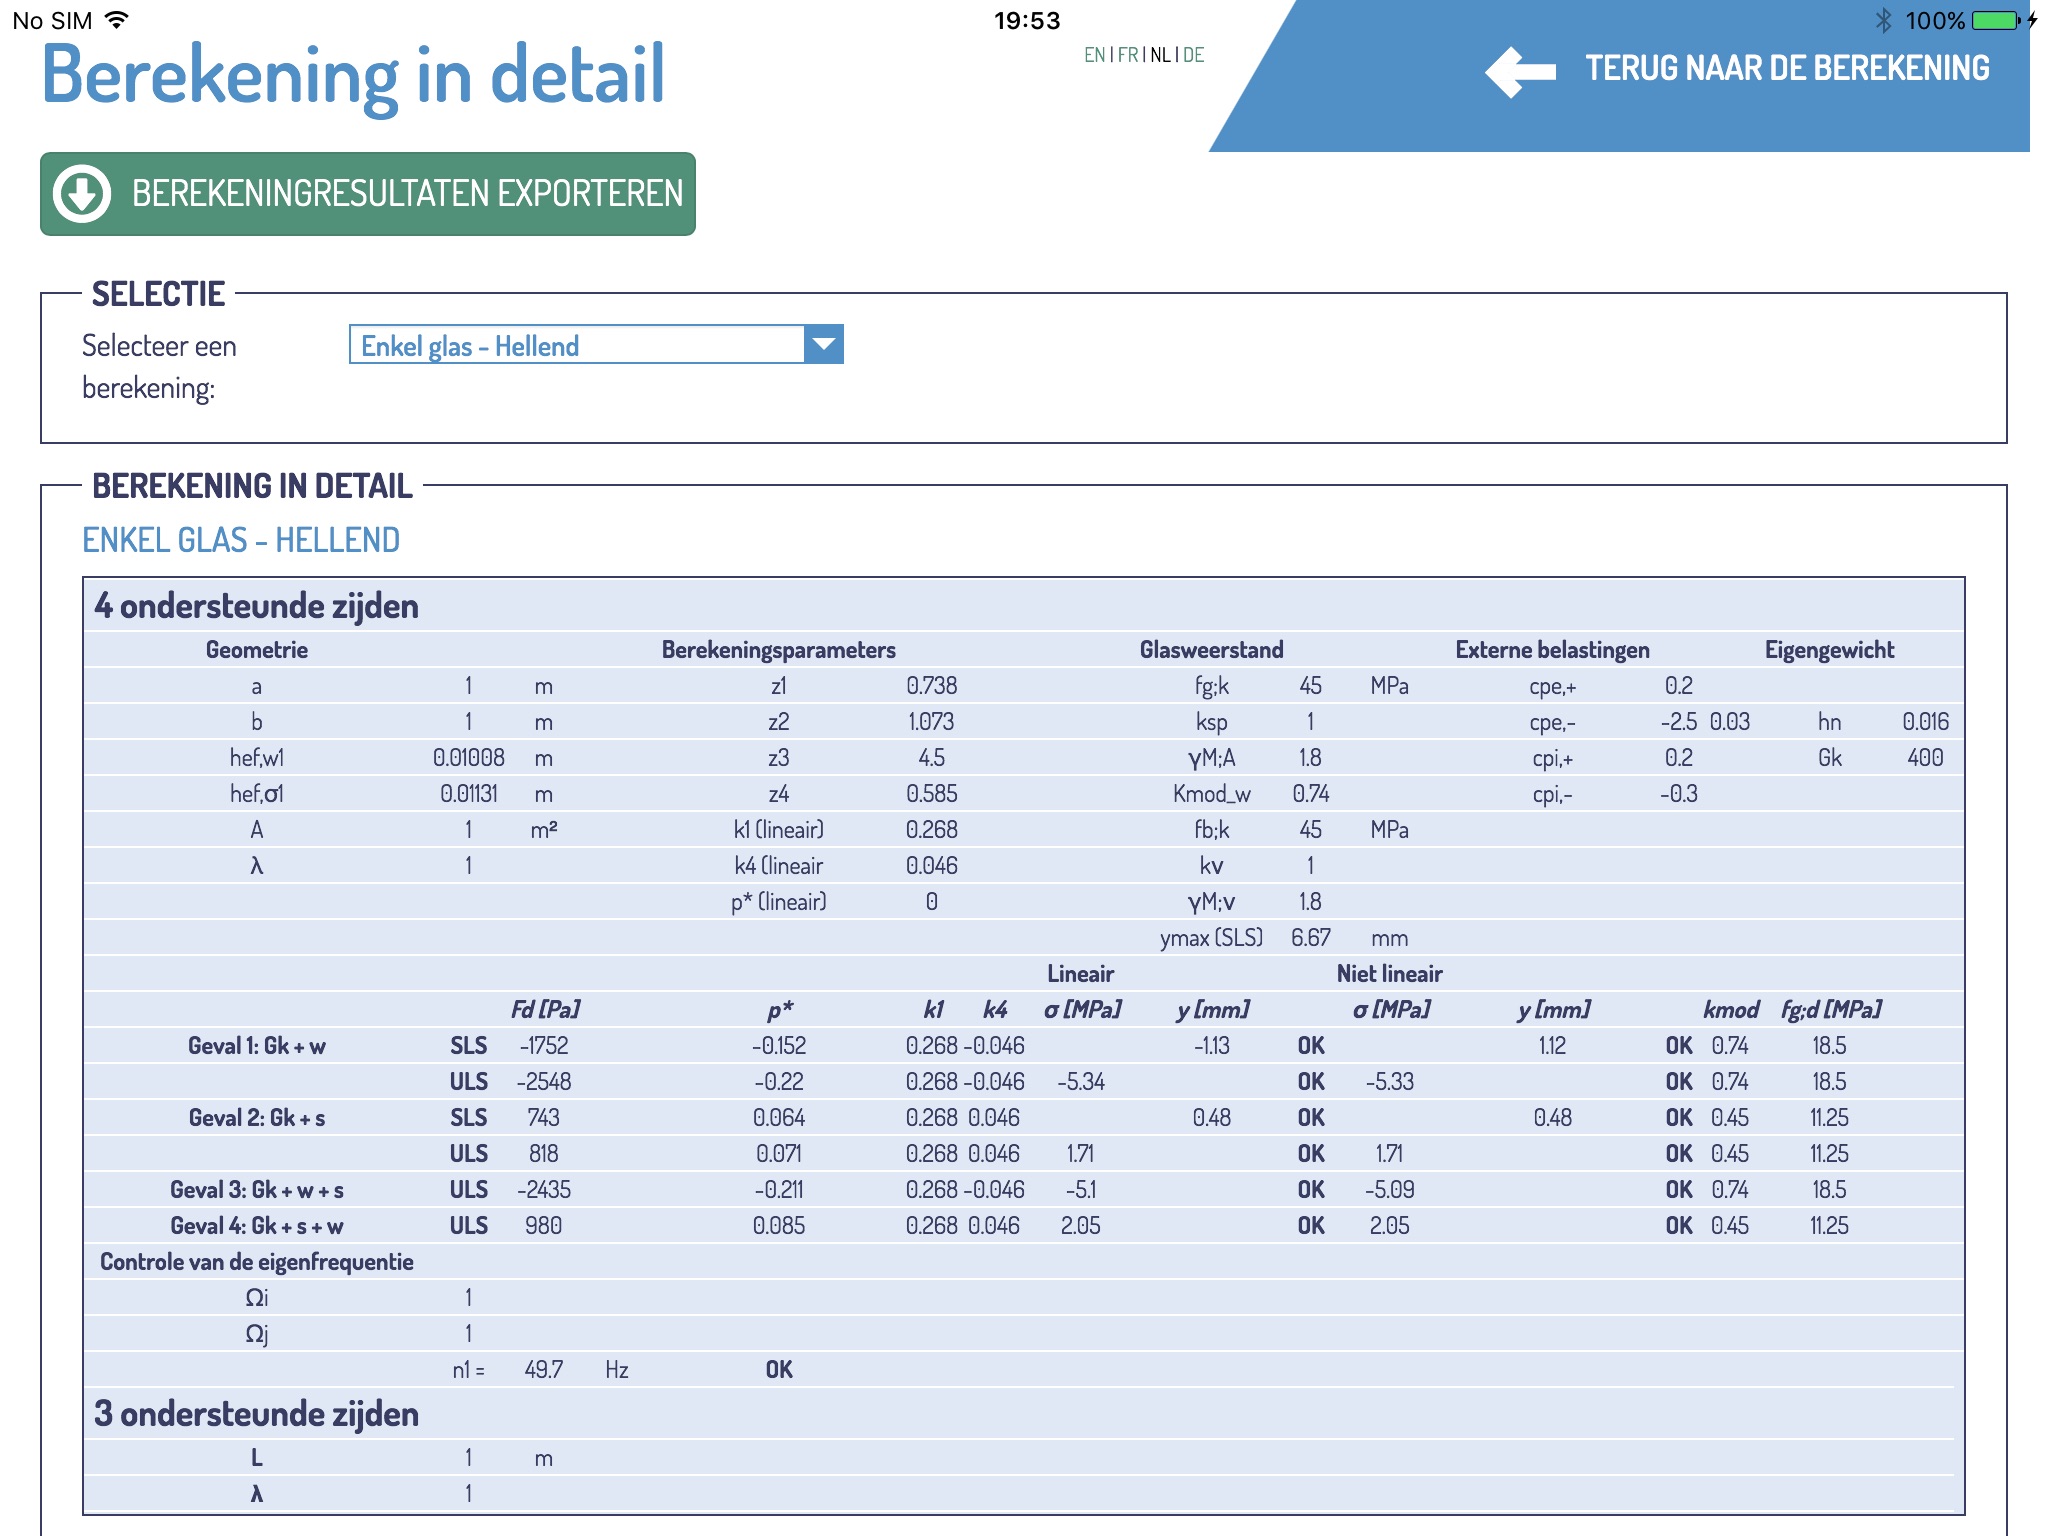The height and width of the screenshot is (1536, 2048).
Task: Click the Geval 3: Gk + w + s row label
Action: (257, 1190)
